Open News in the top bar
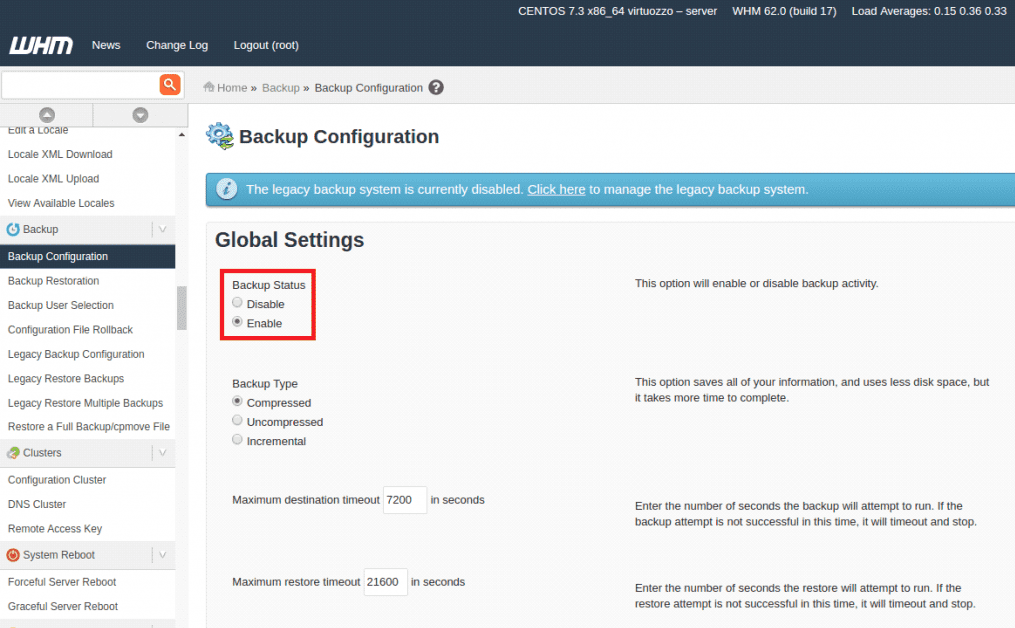The image size is (1015, 628). [106, 45]
